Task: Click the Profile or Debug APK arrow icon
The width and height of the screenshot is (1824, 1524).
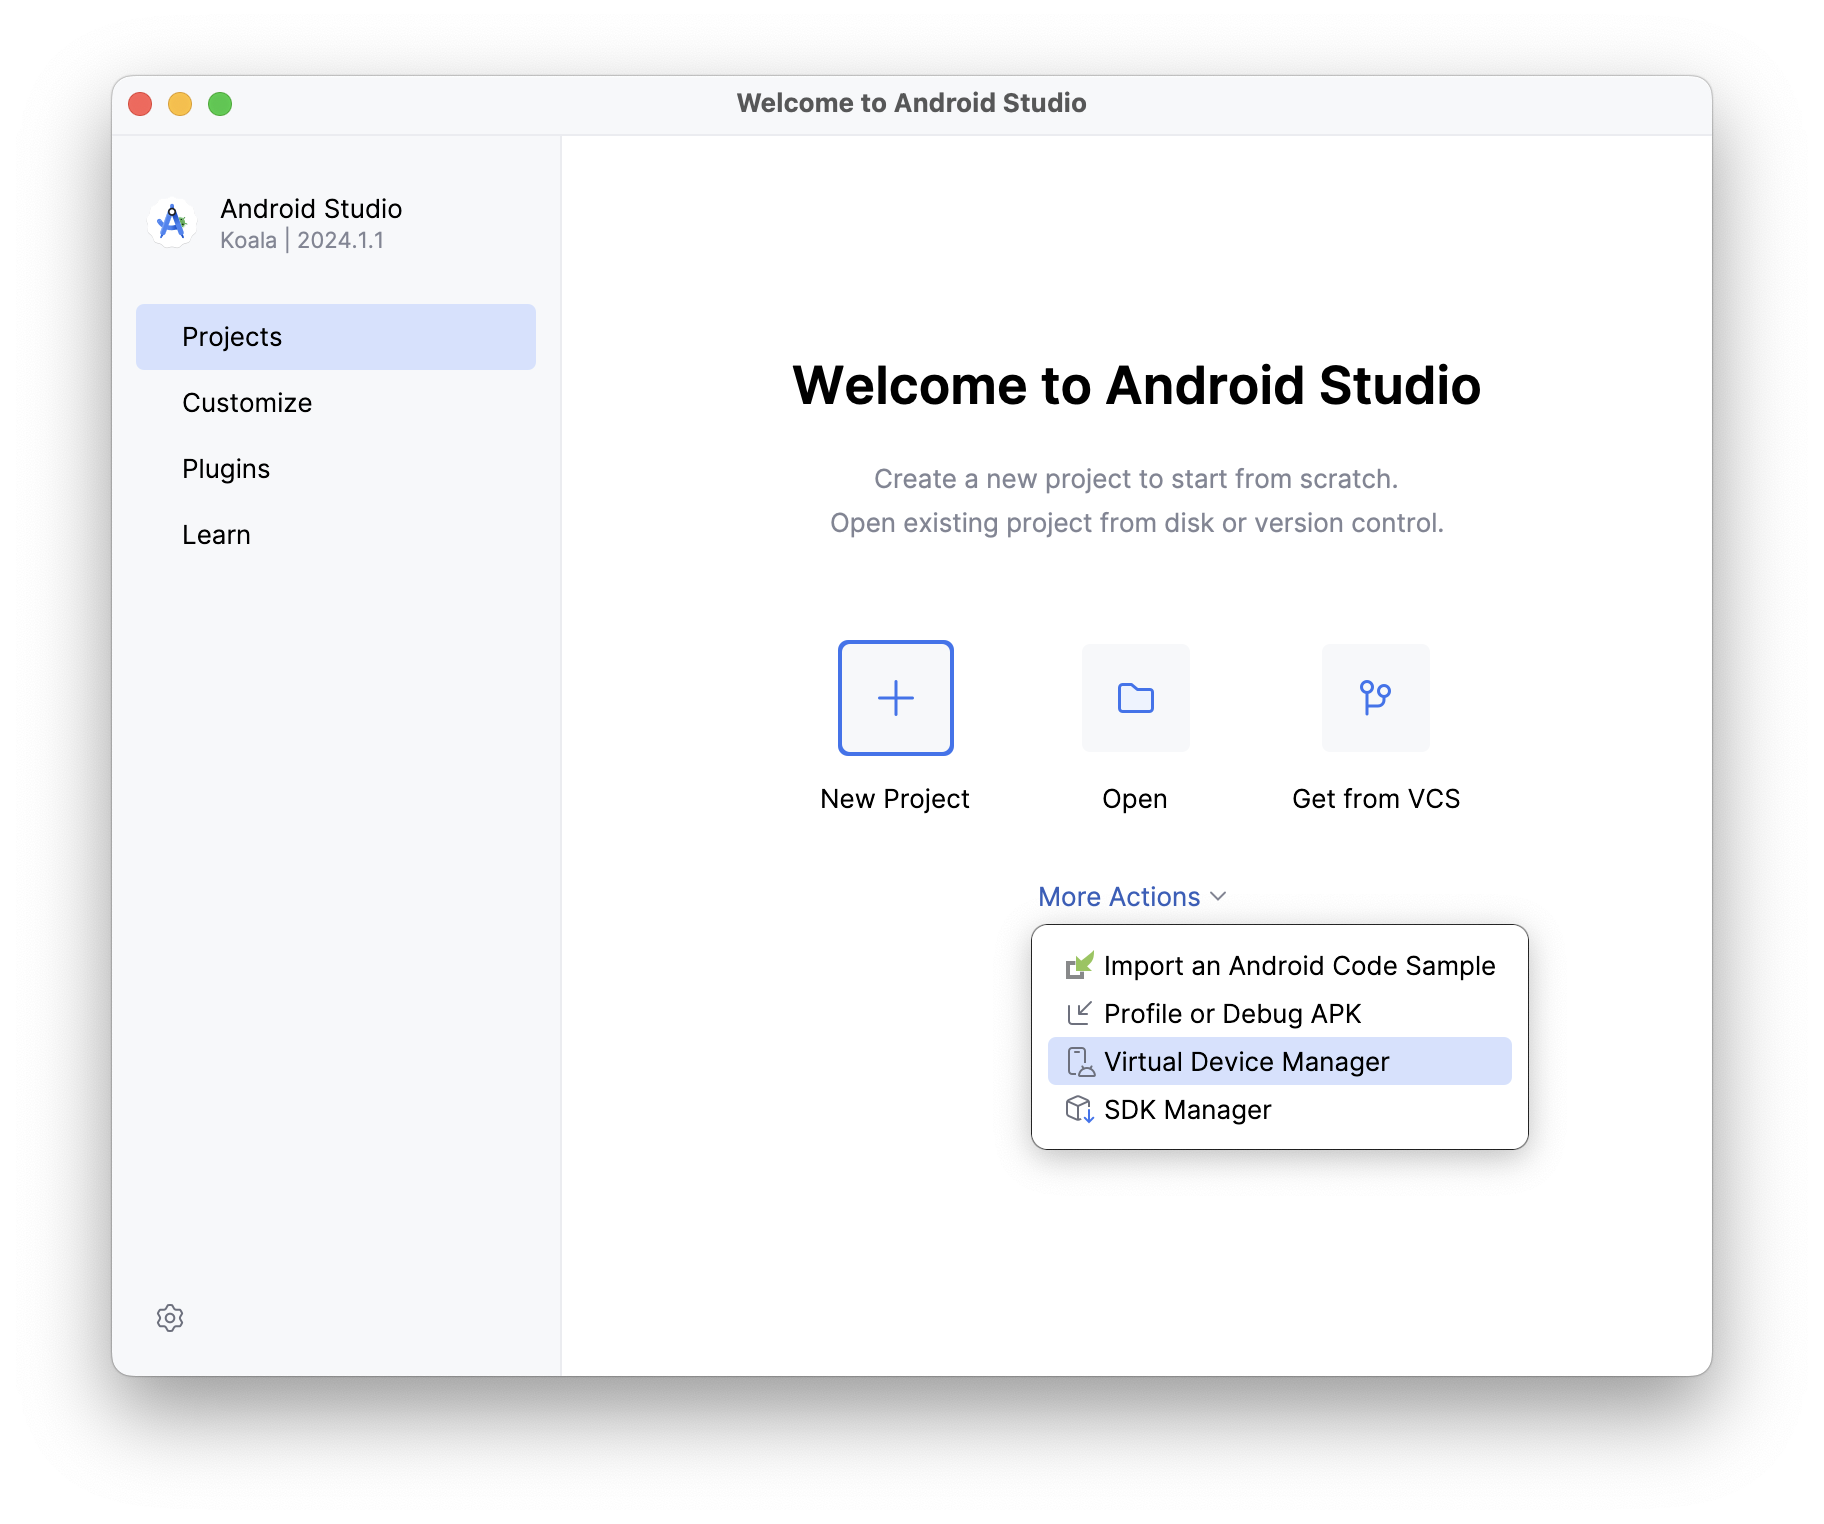Action: (x=1080, y=1013)
